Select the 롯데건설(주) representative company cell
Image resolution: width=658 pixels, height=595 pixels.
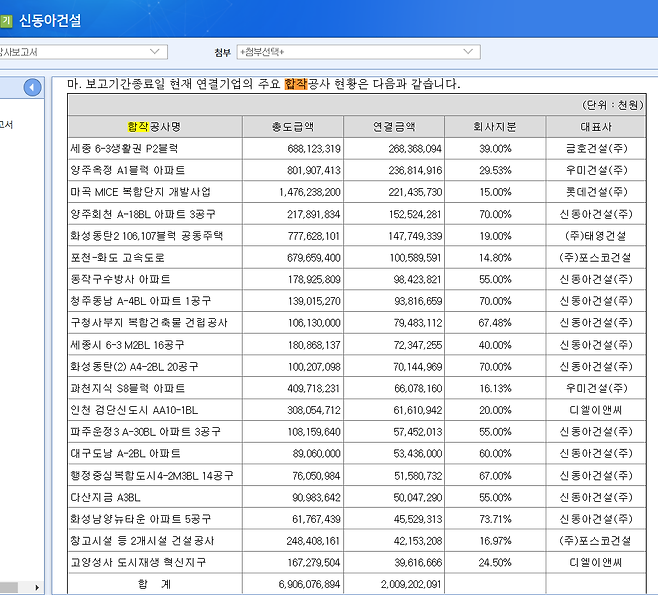coord(596,192)
